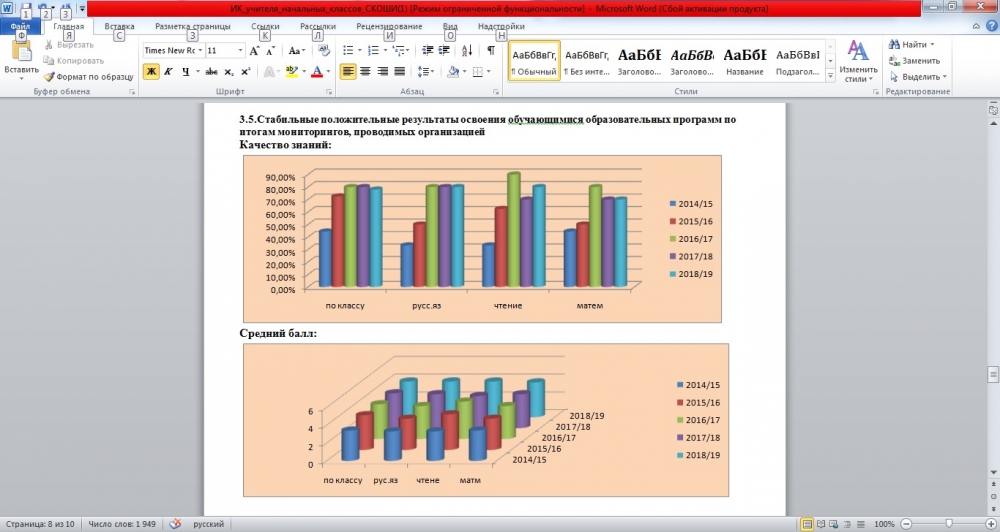Increase paragraph indent

(x=444, y=50)
